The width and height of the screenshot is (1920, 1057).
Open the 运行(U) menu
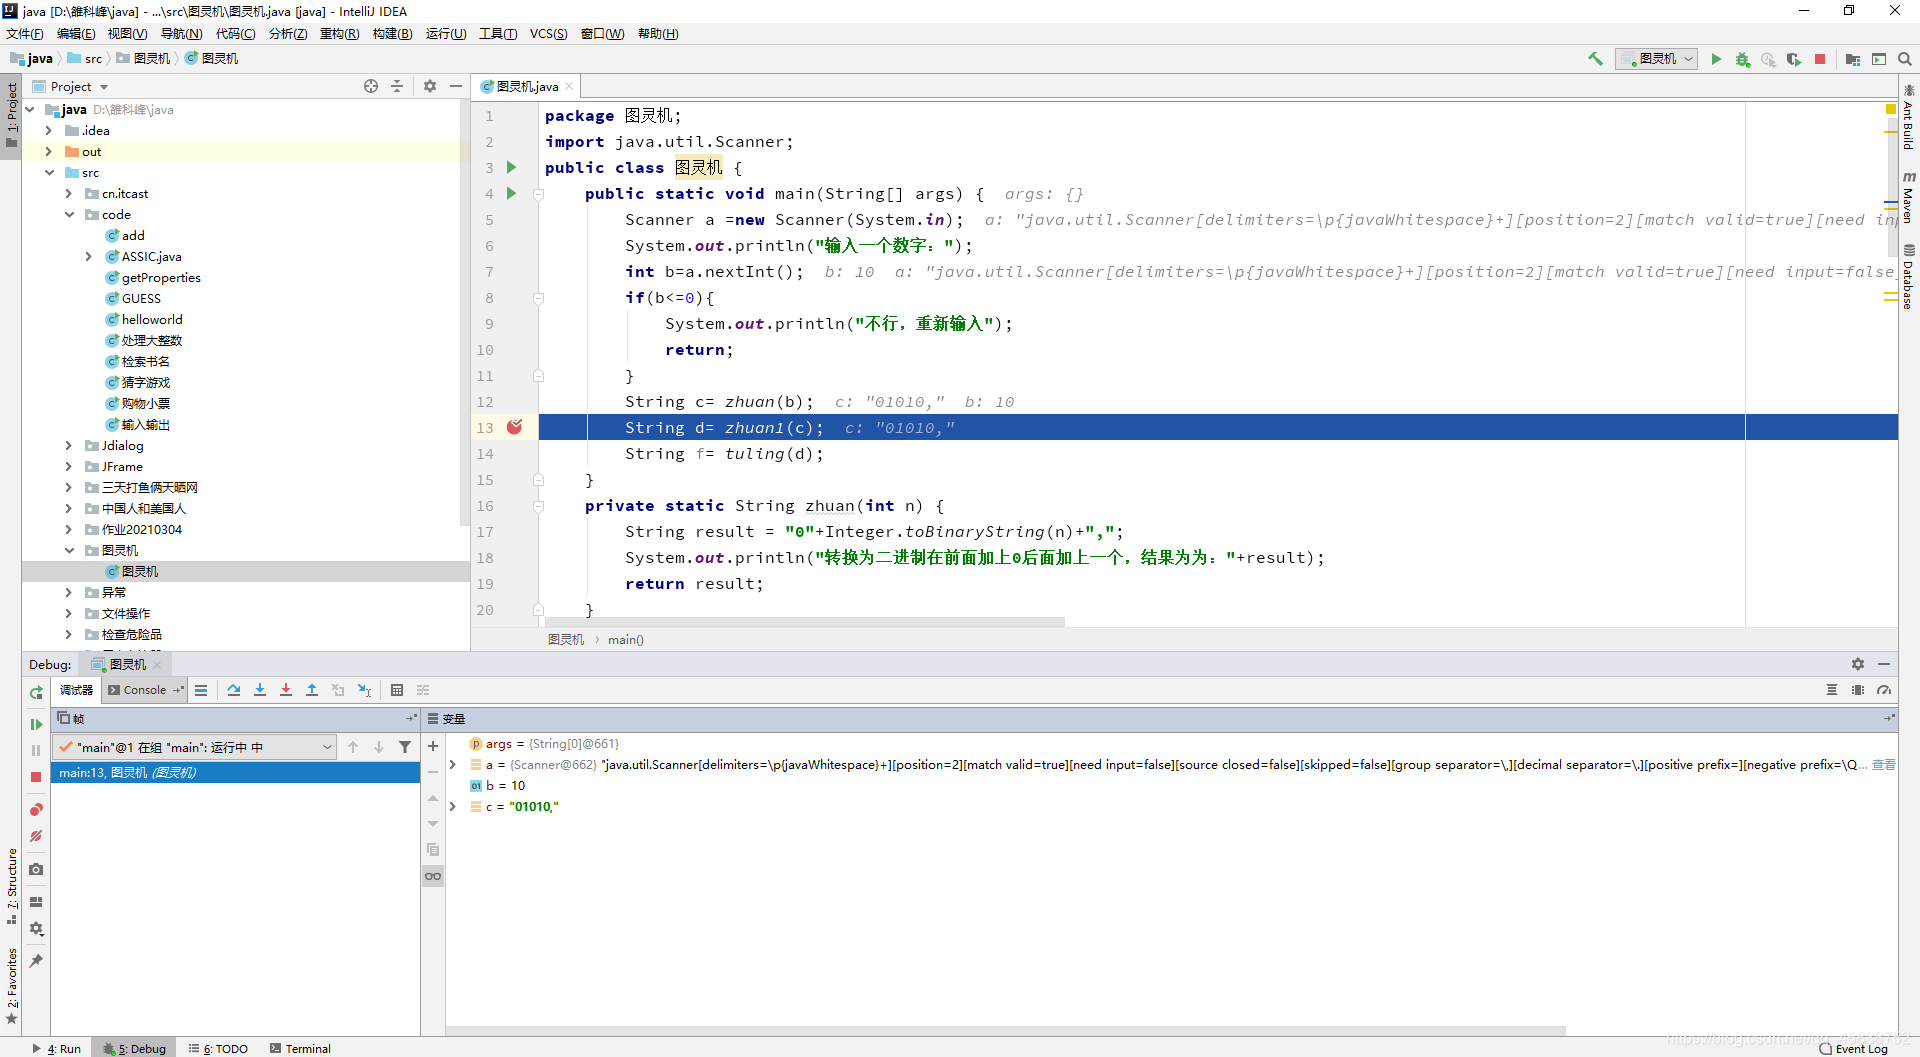pyautogui.click(x=446, y=34)
